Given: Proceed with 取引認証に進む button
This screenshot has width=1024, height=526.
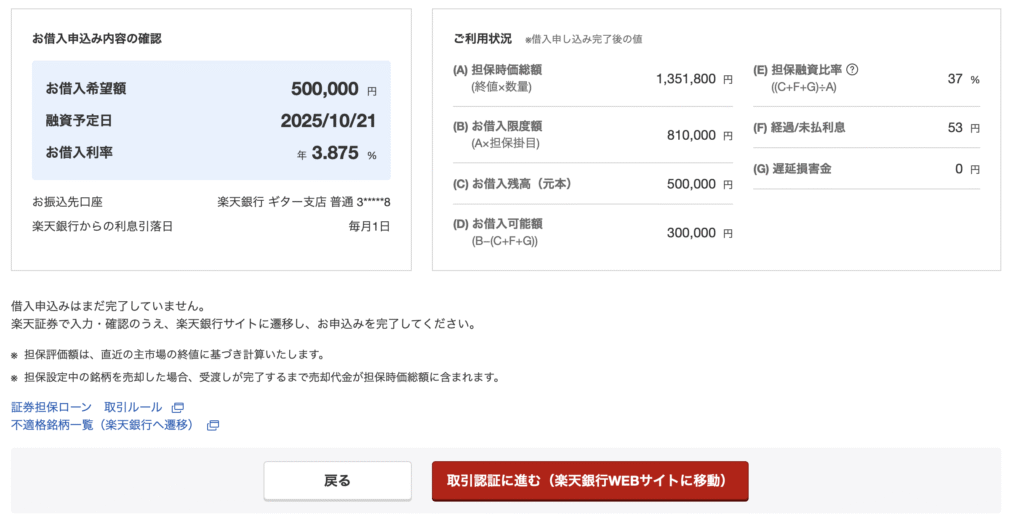Looking at the screenshot, I should pyautogui.click(x=590, y=481).
